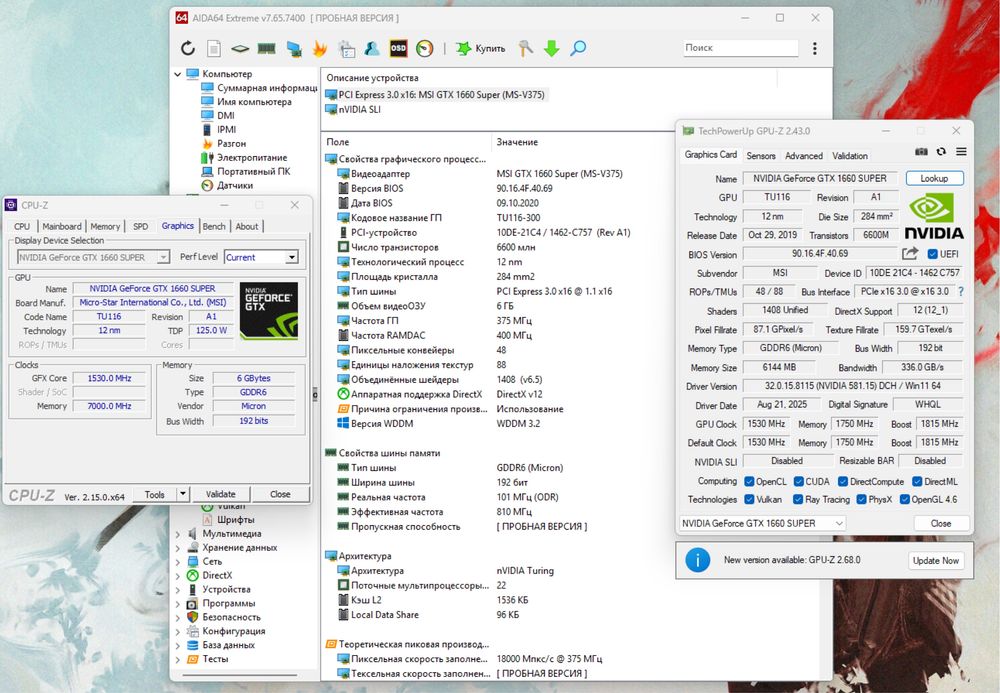This screenshot has height=693, width=1000.
Task: Toggle the UEFI checkbox in GPU-Z
Action: [933, 254]
